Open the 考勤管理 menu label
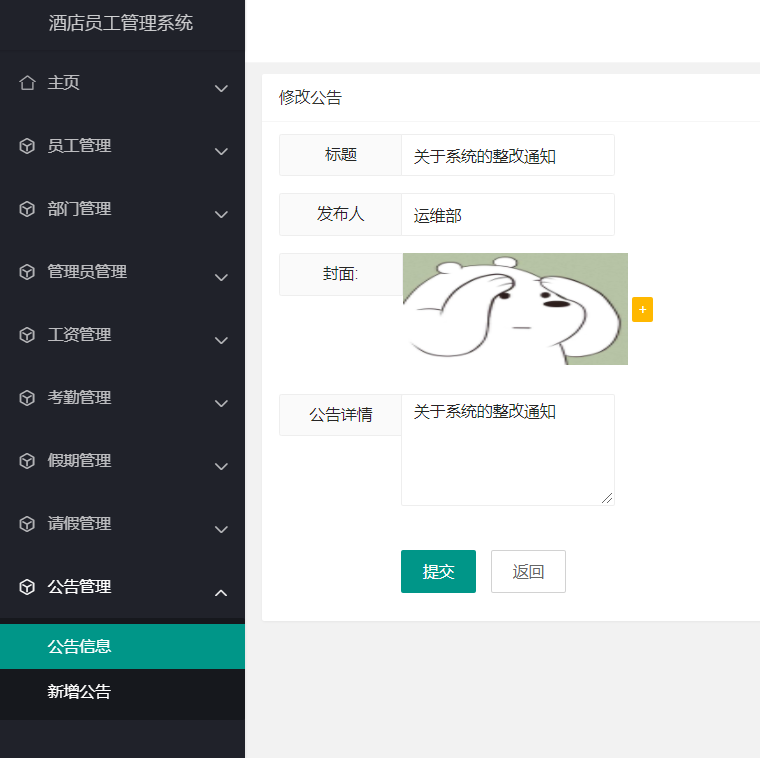 click(79, 397)
